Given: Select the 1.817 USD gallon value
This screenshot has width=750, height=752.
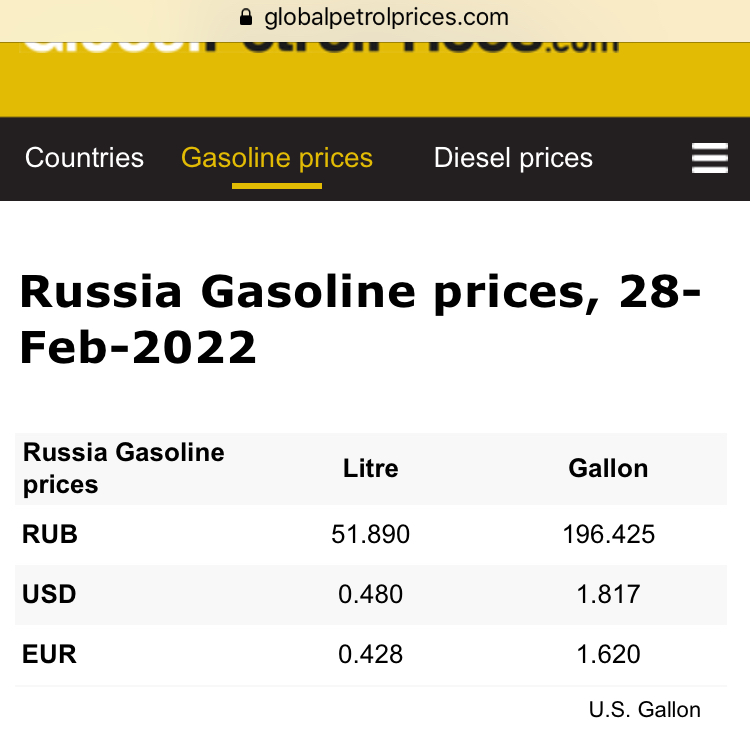Looking at the screenshot, I should click(x=608, y=594).
